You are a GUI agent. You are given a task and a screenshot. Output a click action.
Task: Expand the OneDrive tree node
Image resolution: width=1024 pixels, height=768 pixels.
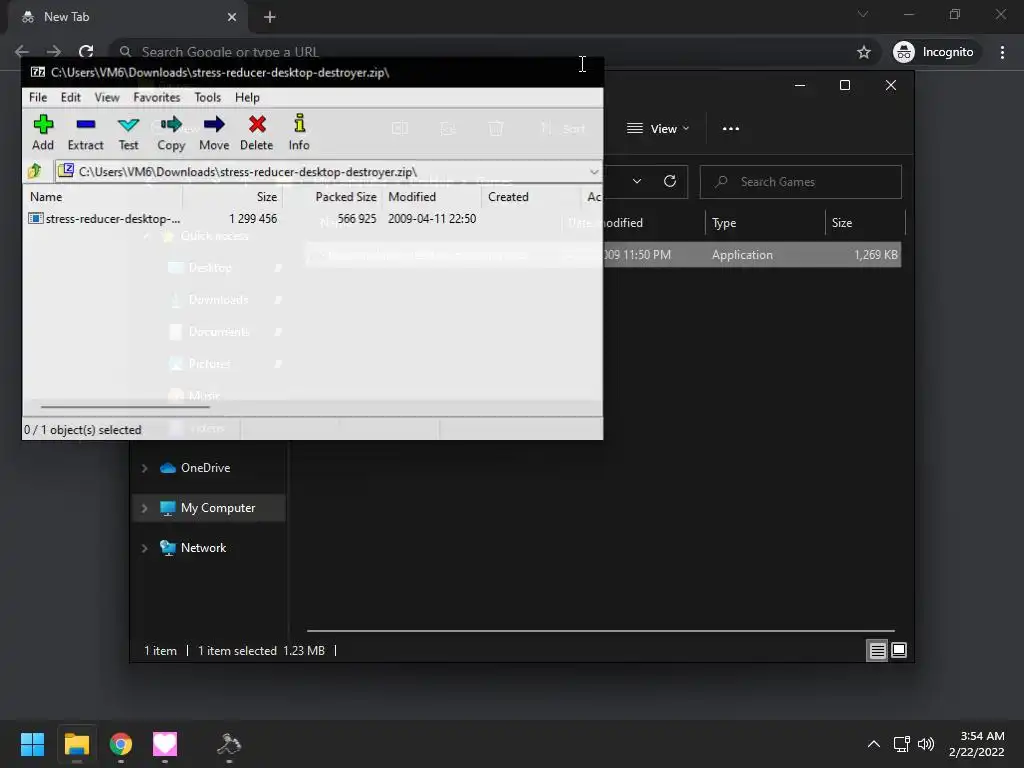pyautogui.click(x=145, y=468)
